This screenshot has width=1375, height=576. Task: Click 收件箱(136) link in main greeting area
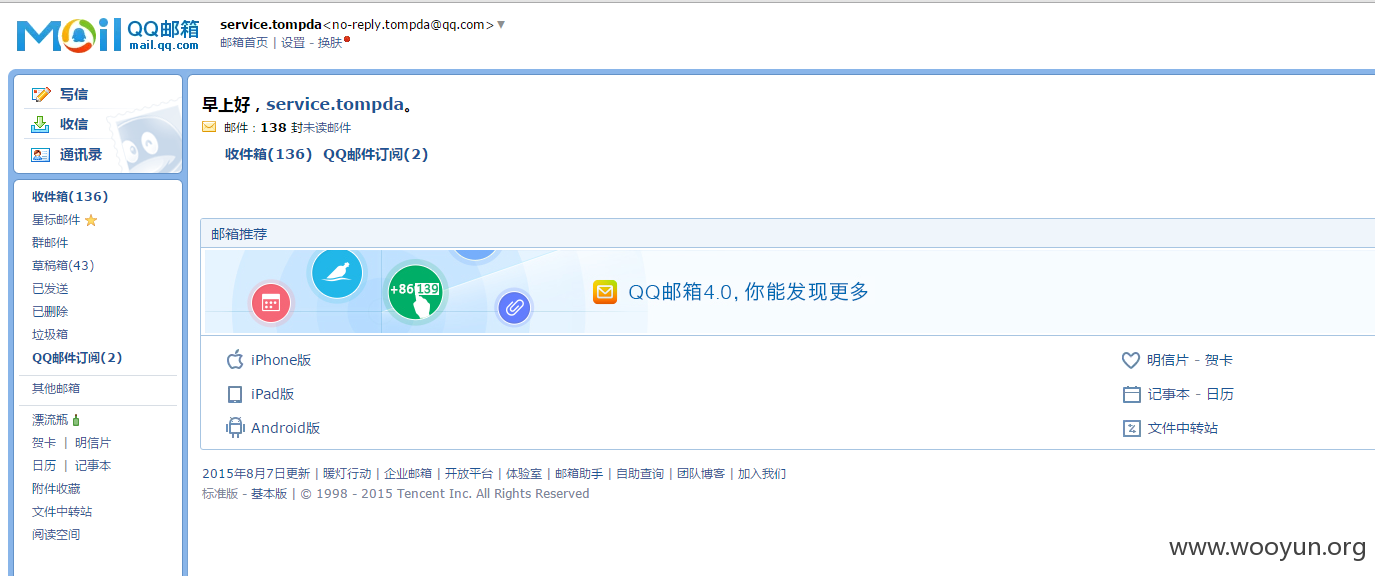click(269, 154)
